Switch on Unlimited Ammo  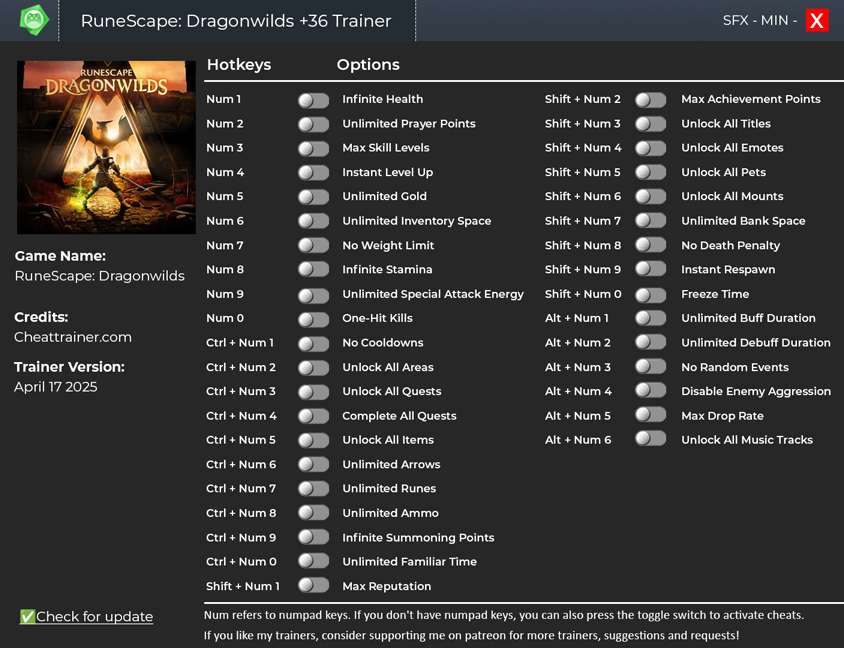[314, 513]
